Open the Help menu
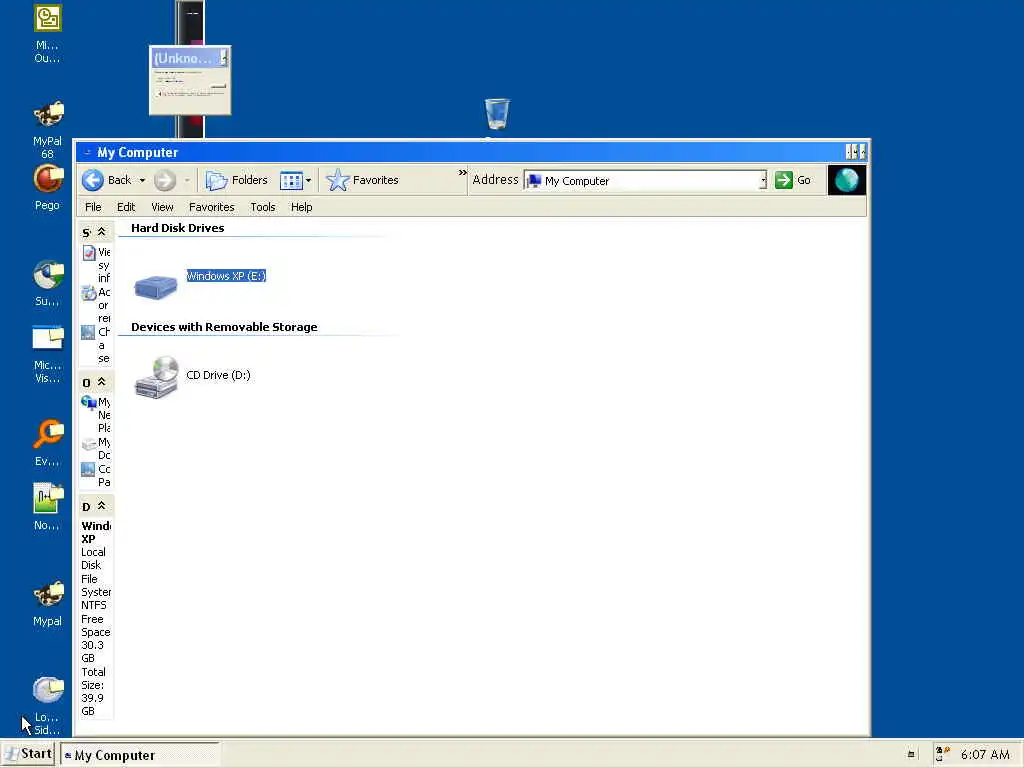Viewport: 1024px width, 768px height. click(x=302, y=207)
